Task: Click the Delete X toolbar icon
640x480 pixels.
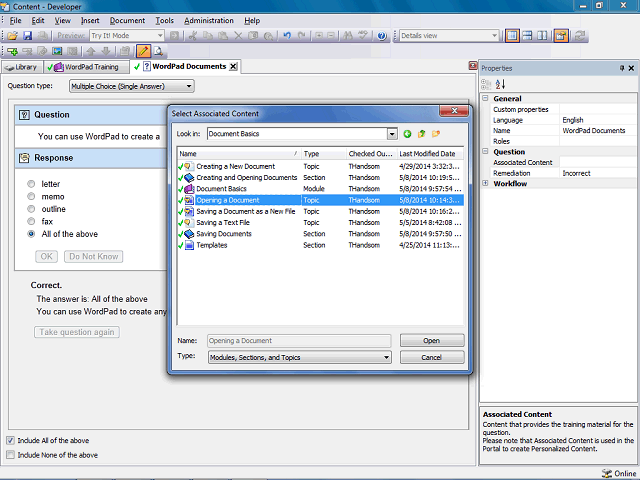Action: click(x=238, y=36)
